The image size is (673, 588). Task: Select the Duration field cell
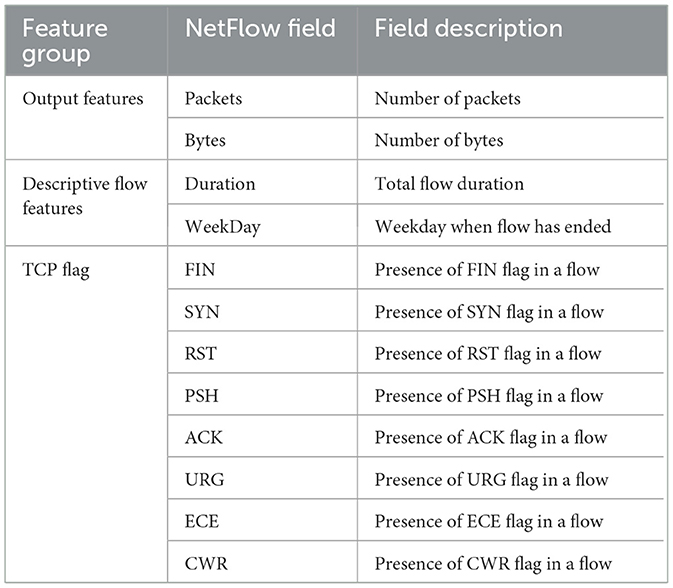pyautogui.click(x=220, y=184)
